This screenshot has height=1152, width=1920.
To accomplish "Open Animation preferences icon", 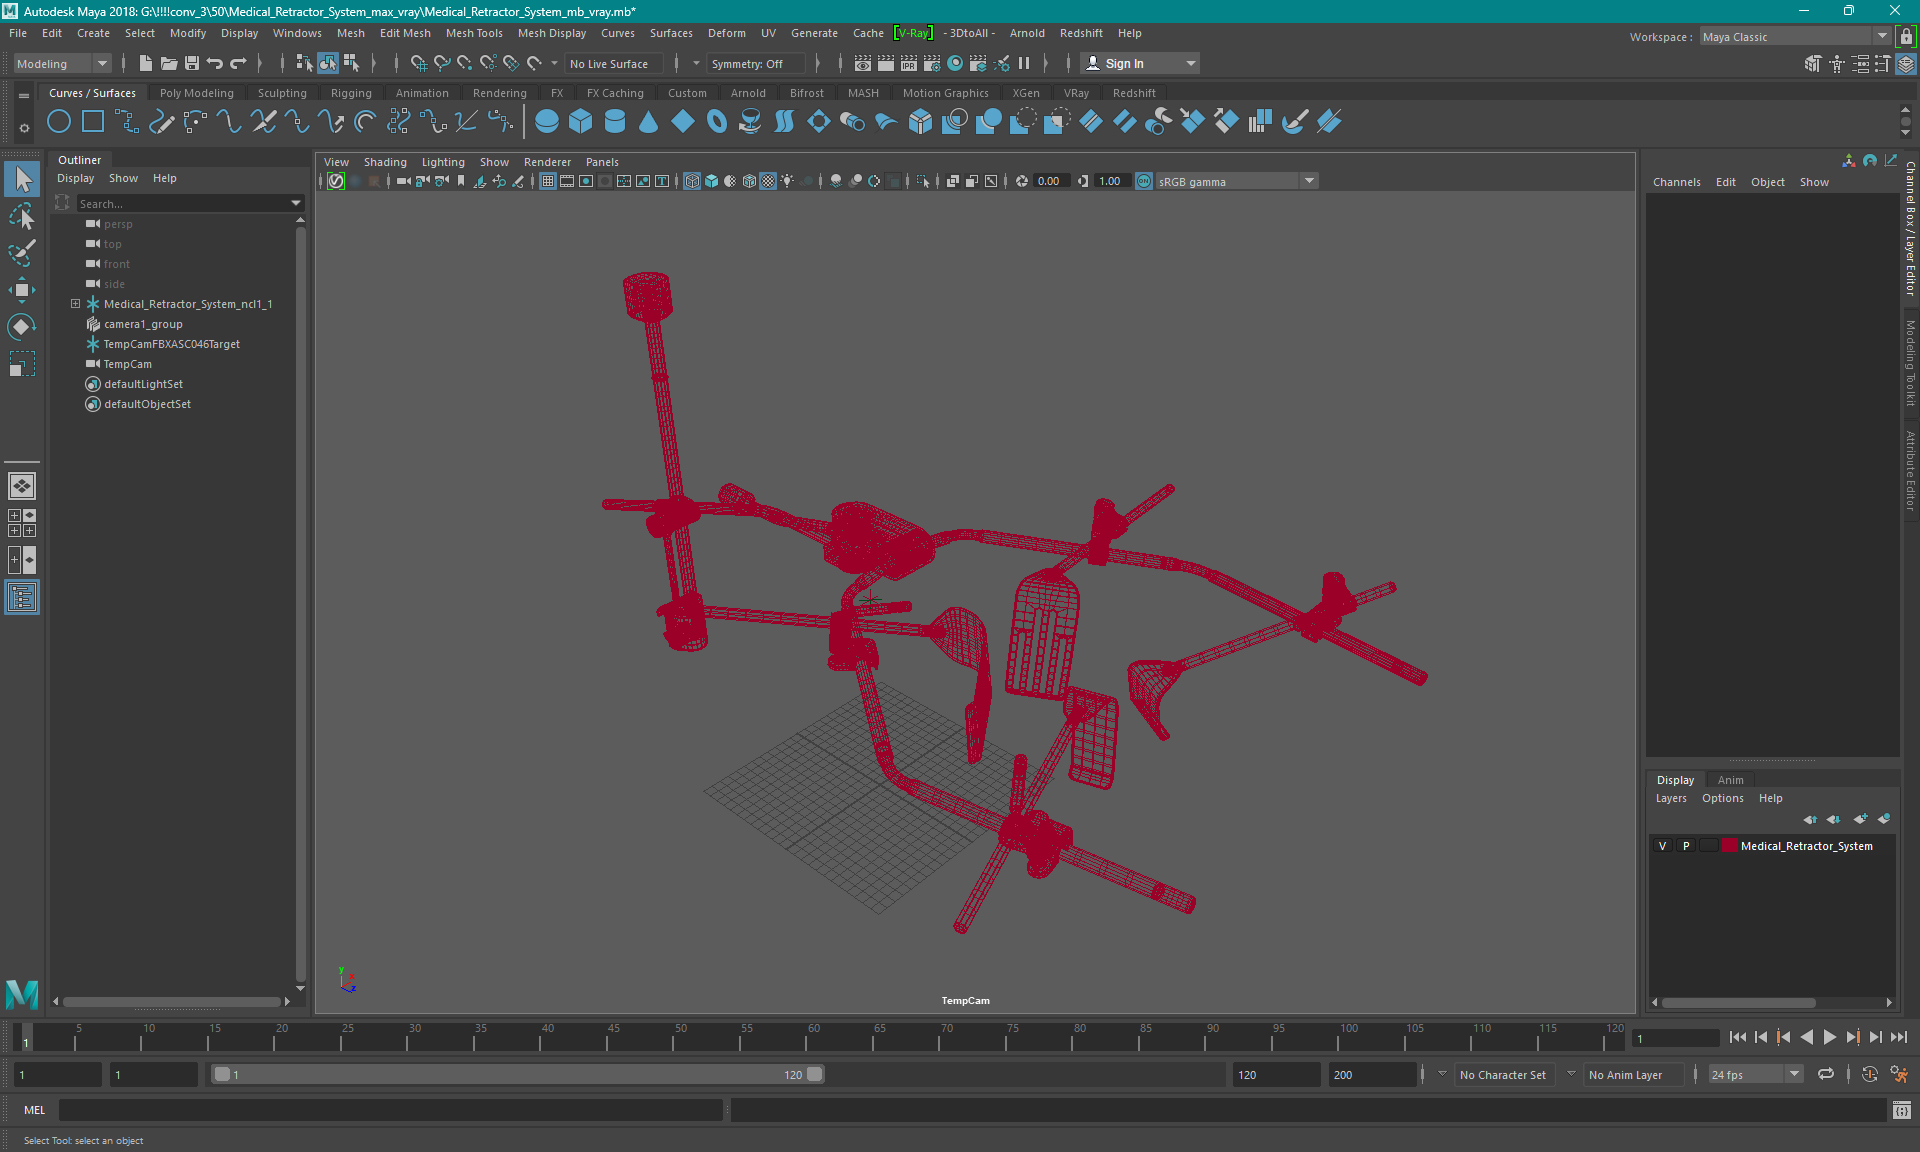I will pos(1899,1075).
